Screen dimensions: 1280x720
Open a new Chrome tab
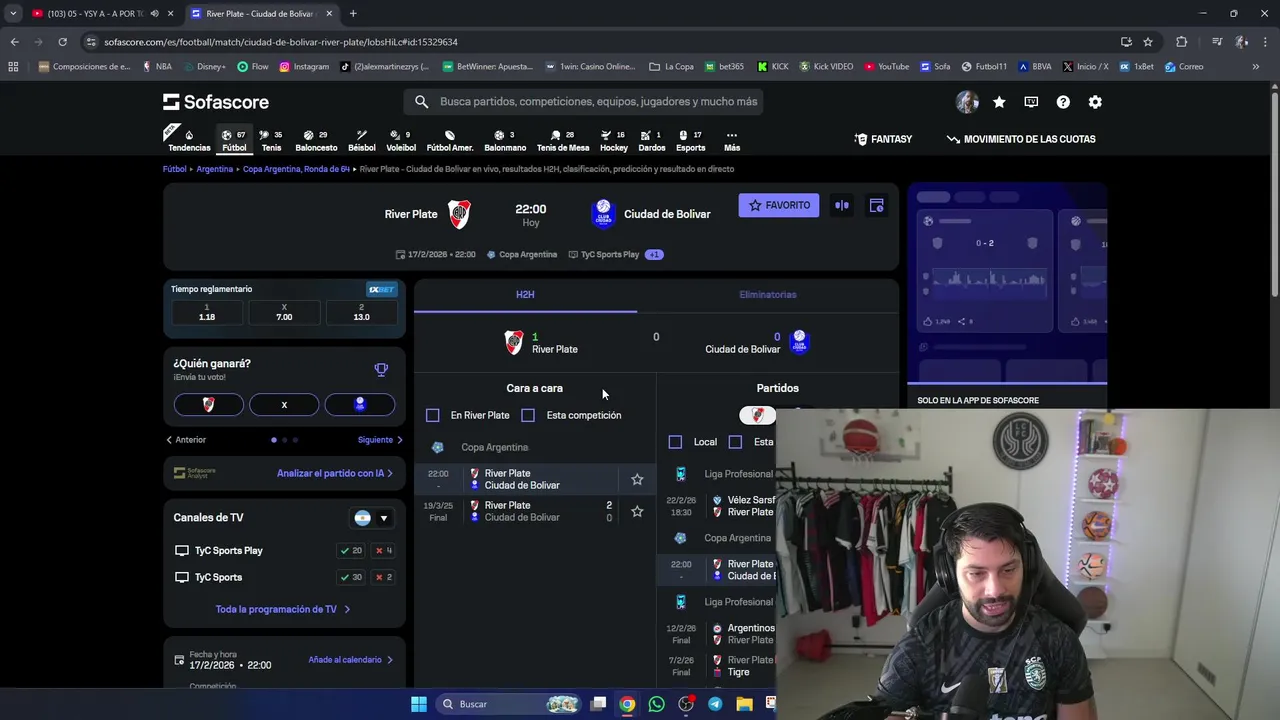click(353, 14)
